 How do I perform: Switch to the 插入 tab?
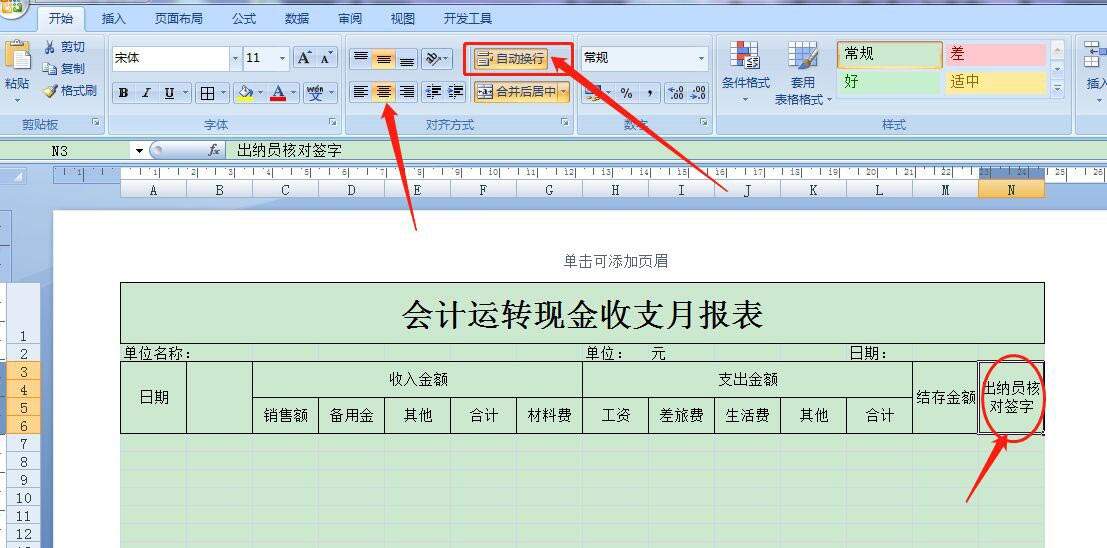point(114,18)
